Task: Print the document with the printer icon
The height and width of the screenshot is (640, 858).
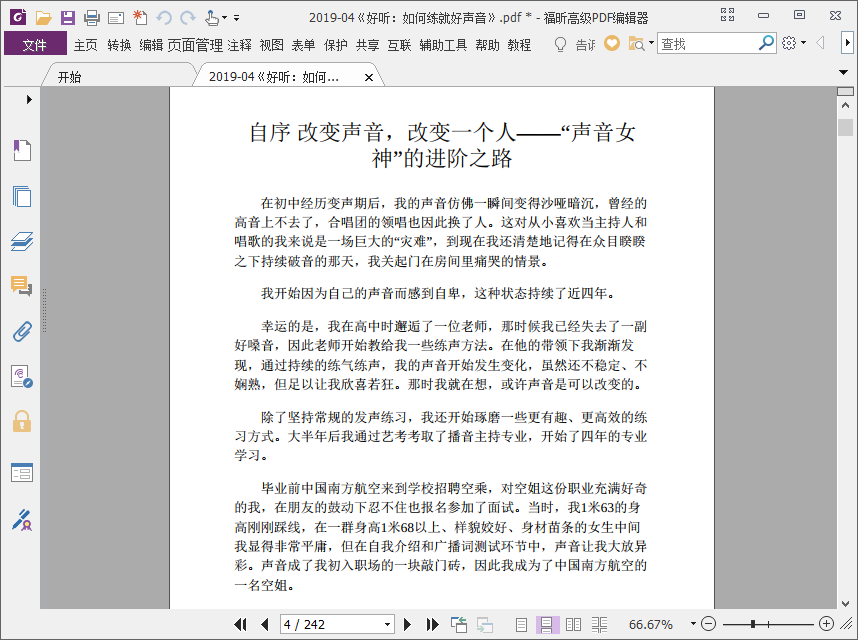Action: pos(92,18)
